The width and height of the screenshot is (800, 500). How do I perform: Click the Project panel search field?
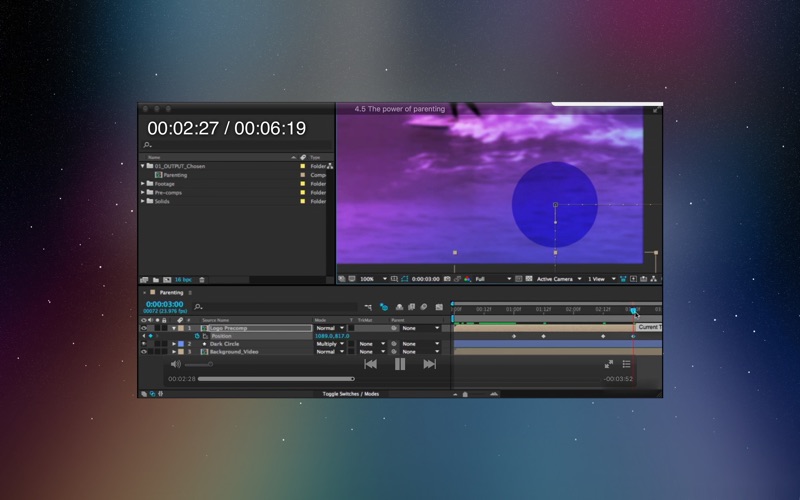click(237, 145)
